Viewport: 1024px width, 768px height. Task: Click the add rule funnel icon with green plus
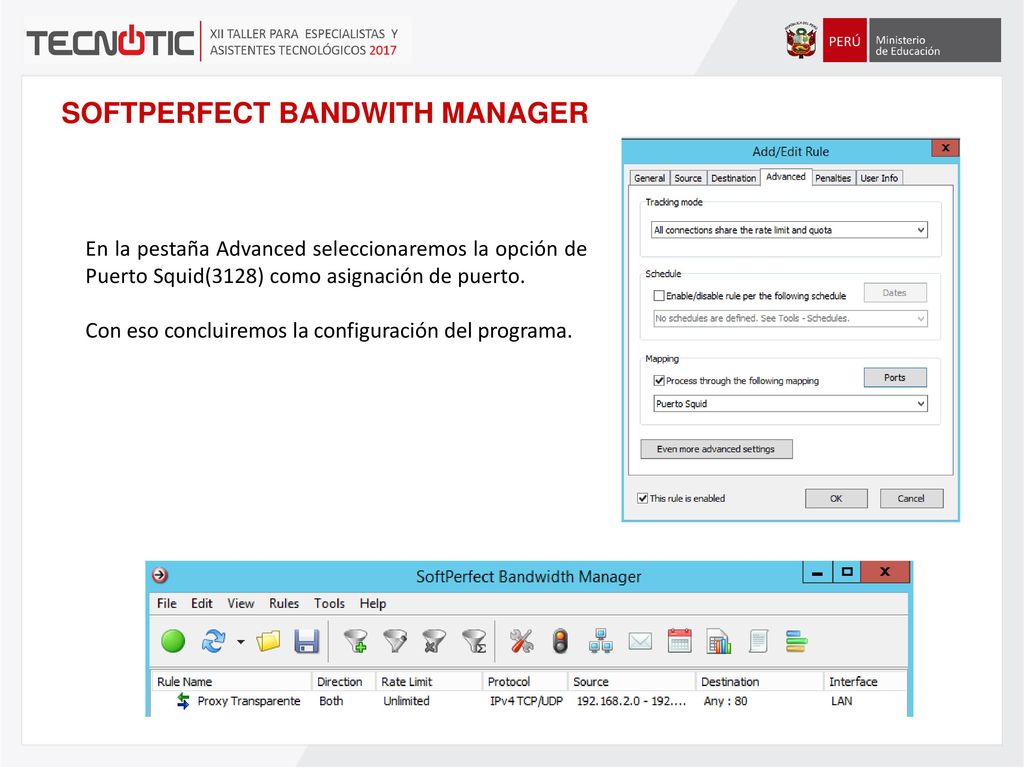click(x=356, y=641)
